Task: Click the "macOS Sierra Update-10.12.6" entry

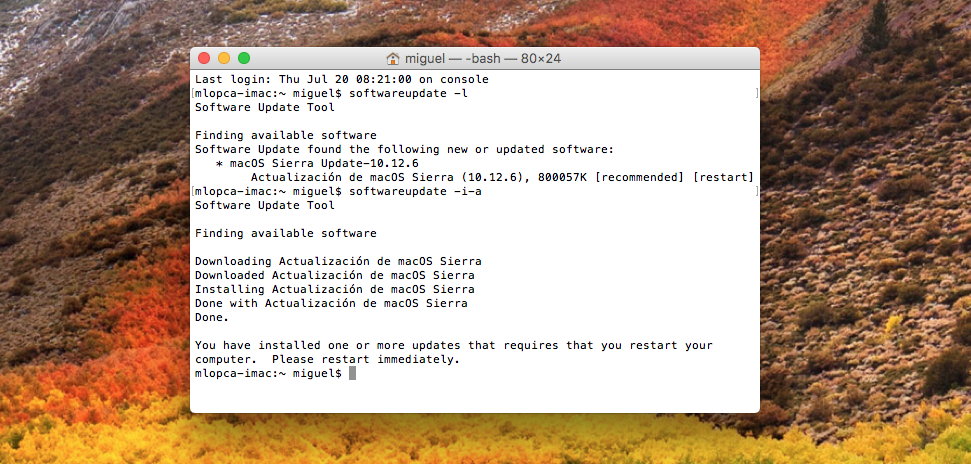Action: 324,163
